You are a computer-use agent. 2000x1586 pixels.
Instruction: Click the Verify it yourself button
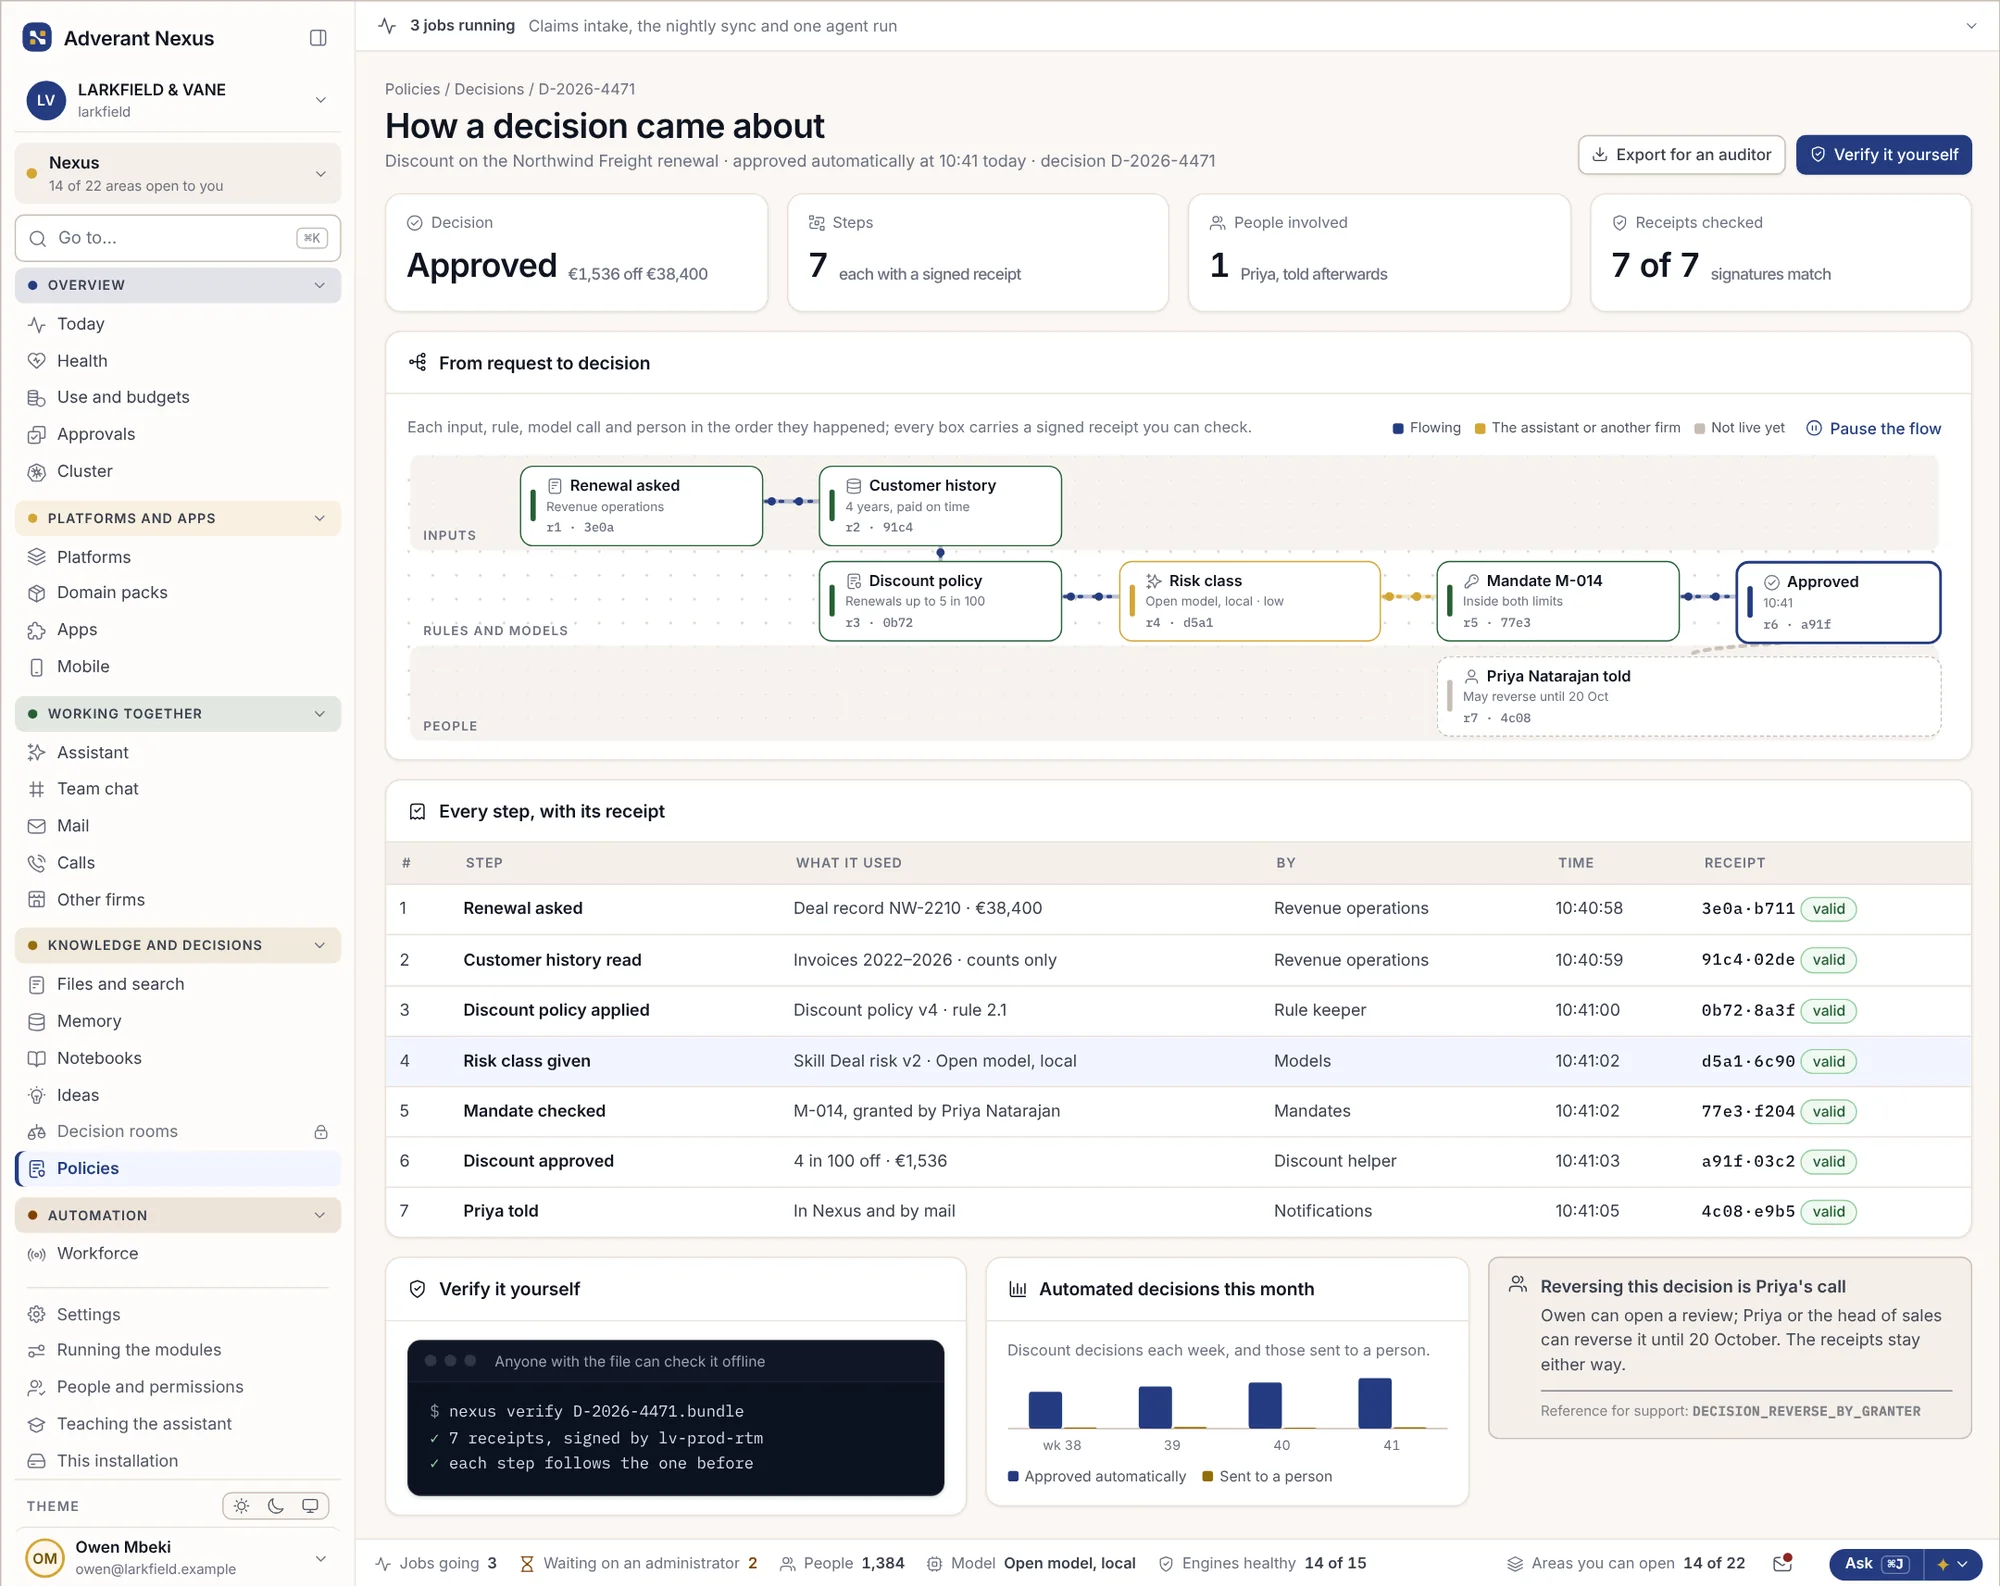tap(1884, 155)
